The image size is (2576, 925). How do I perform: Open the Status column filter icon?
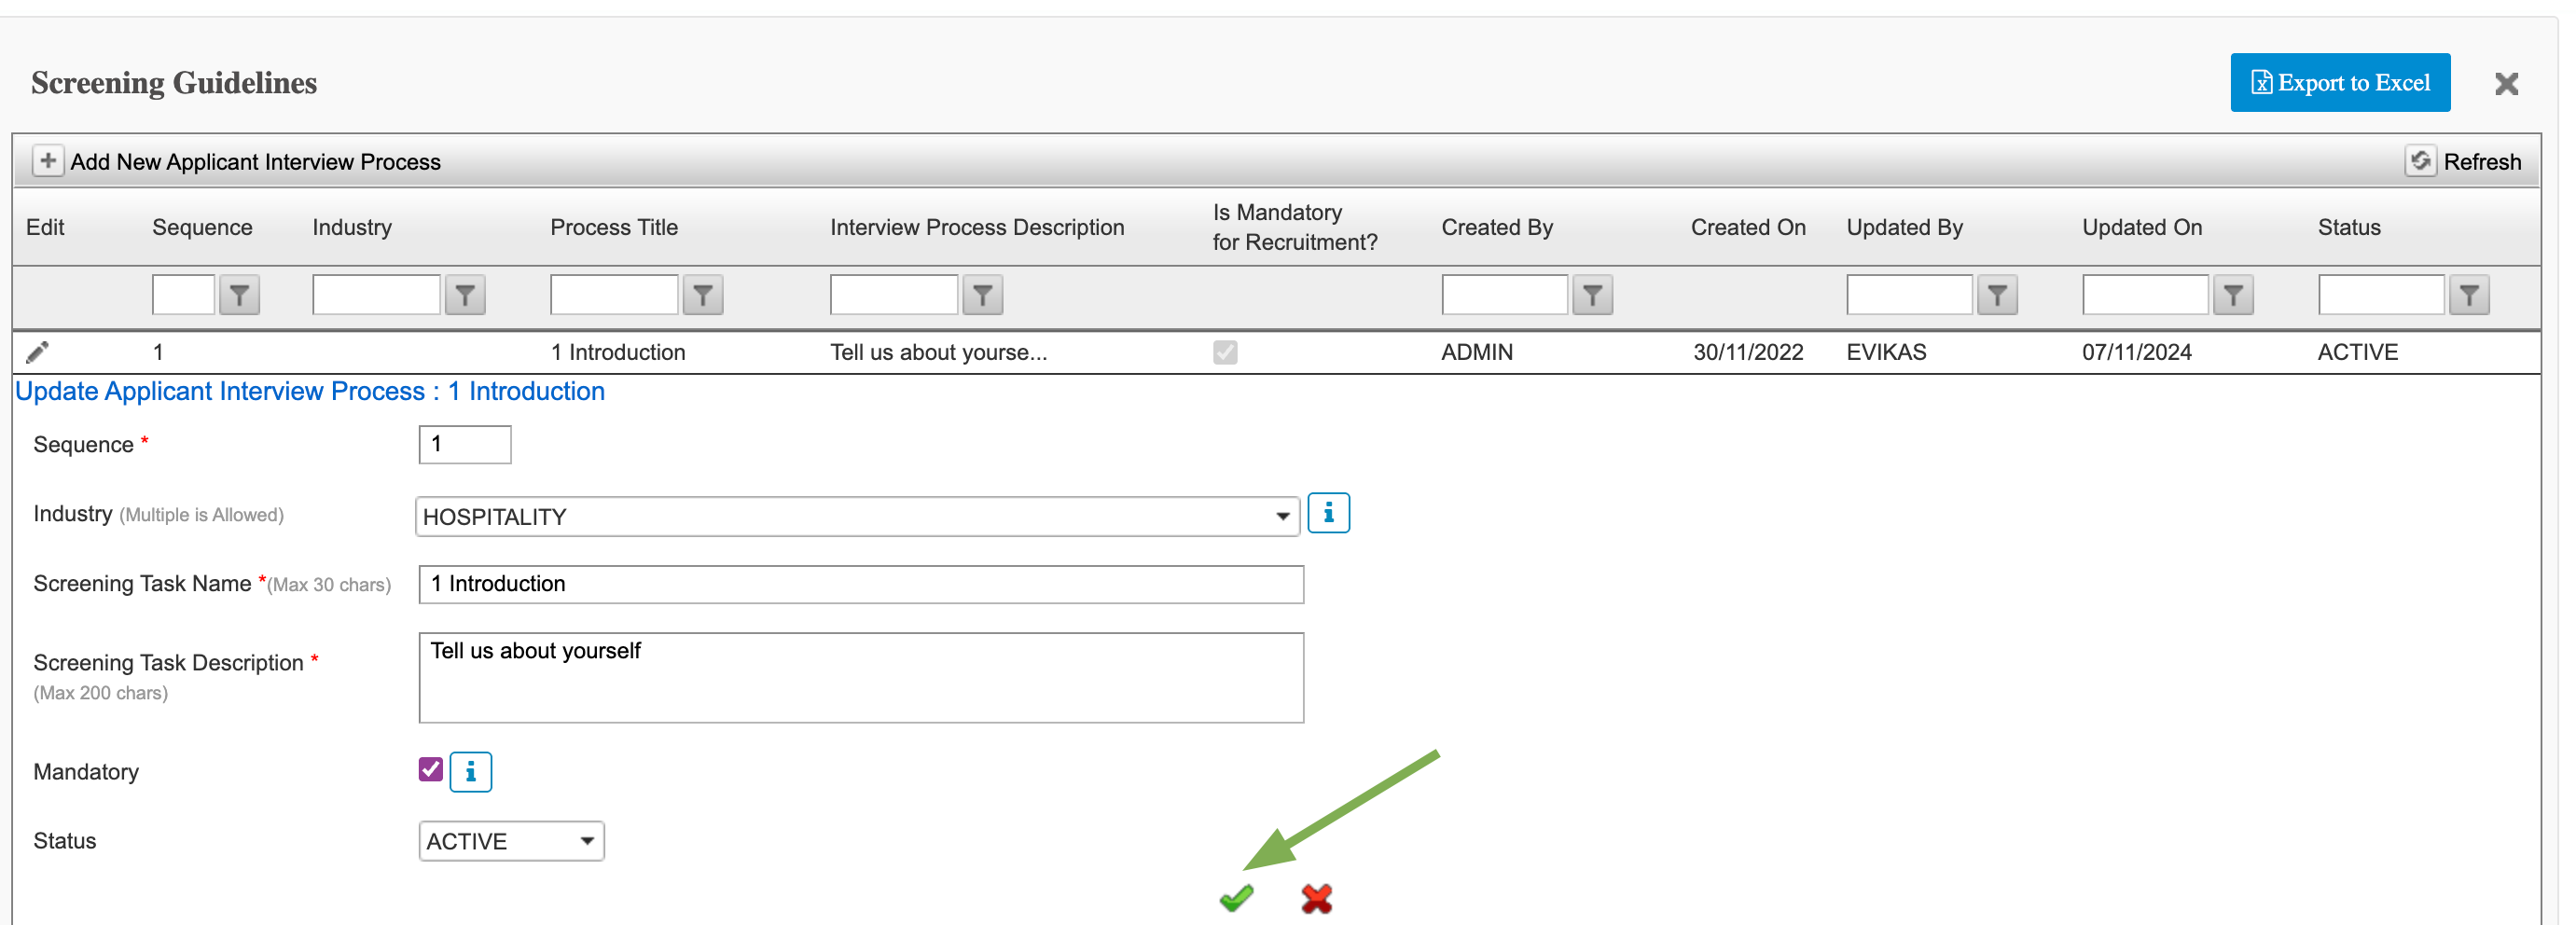[2469, 295]
